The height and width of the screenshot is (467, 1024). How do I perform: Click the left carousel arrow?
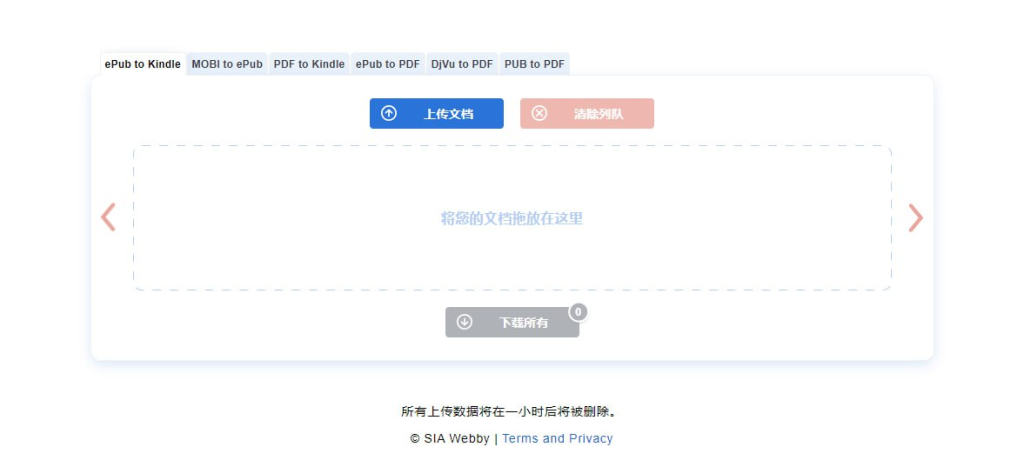tap(108, 217)
